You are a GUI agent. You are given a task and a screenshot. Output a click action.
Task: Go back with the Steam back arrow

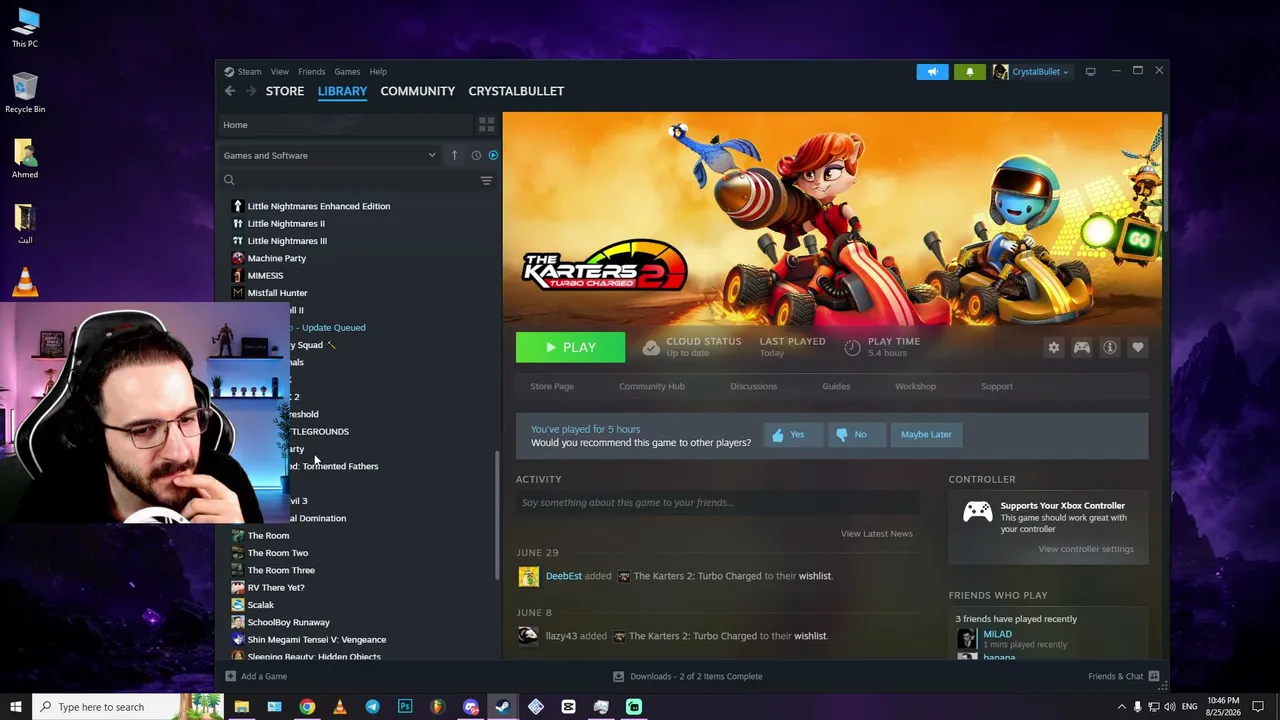tap(230, 91)
